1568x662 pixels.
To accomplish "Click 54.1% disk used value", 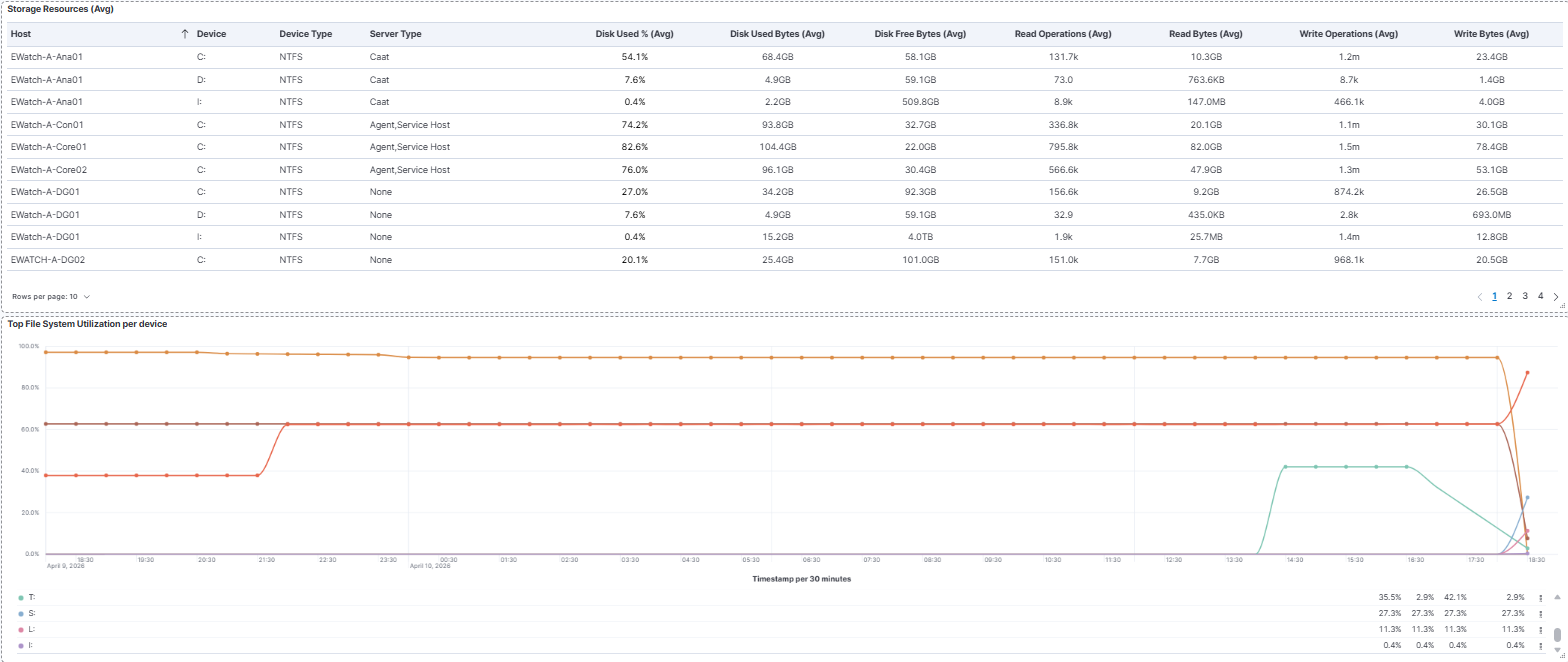I will pos(634,57).
